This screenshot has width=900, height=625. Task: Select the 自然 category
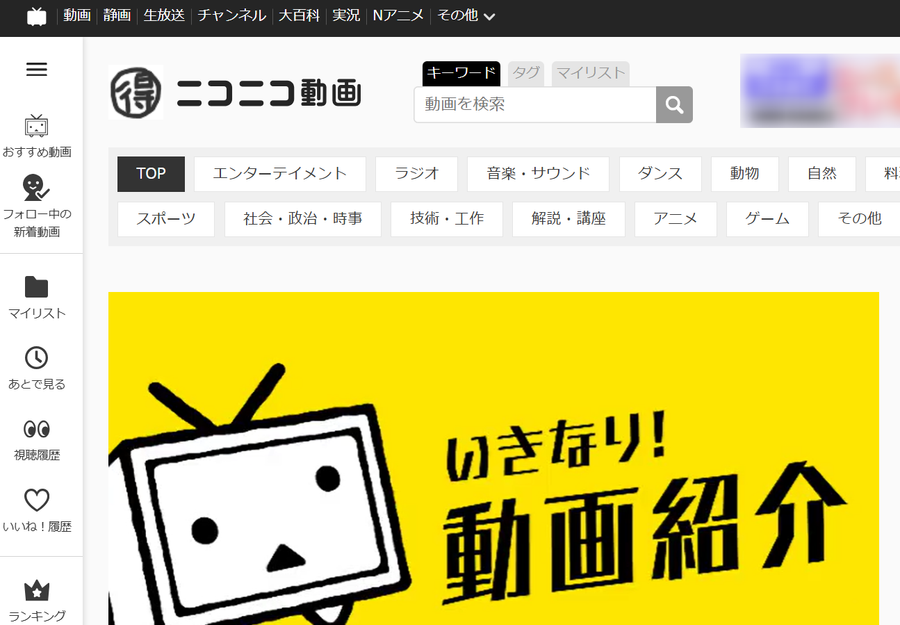click(822, 174)
